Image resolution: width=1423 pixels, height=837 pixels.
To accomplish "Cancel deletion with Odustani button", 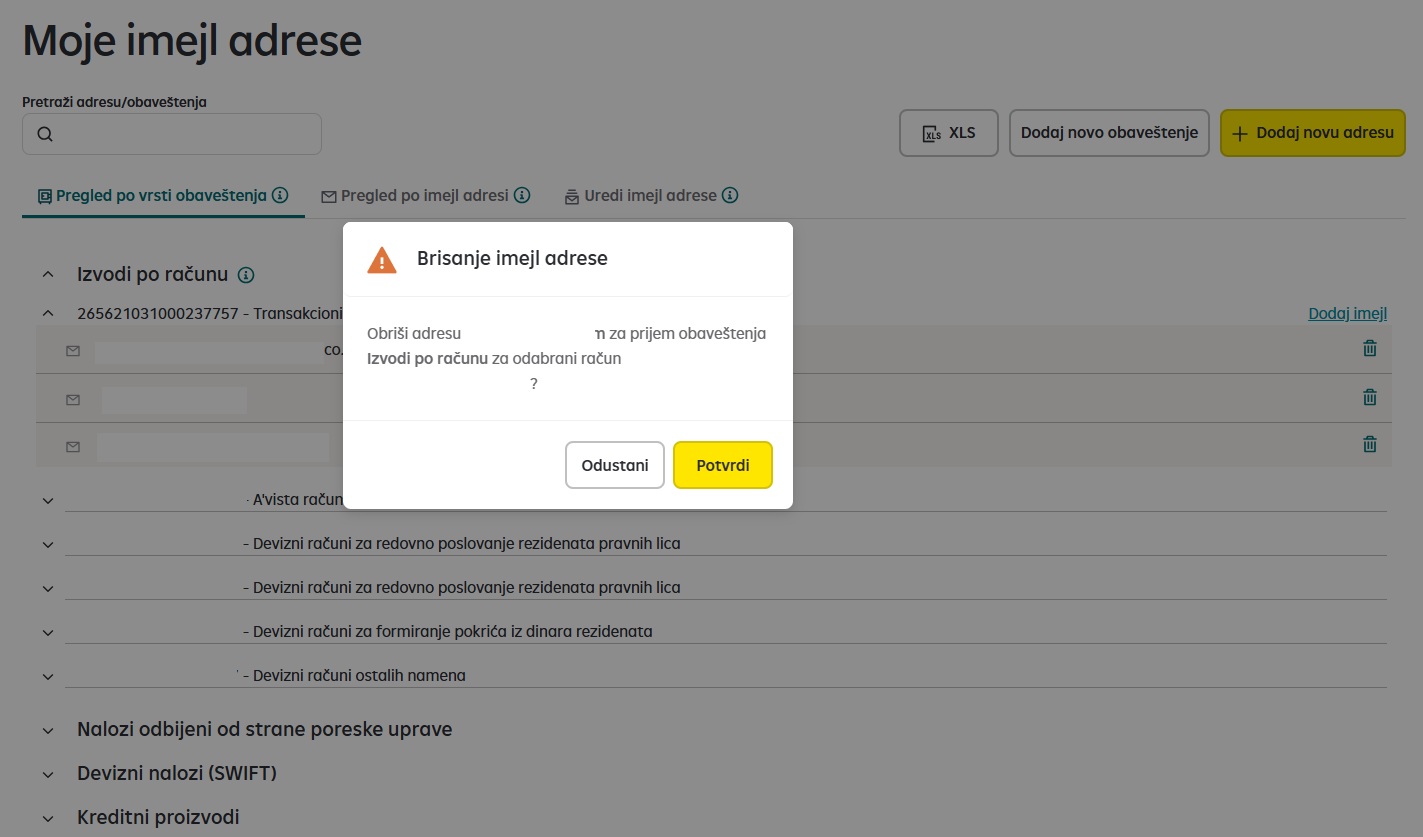I will coord(615,465).
